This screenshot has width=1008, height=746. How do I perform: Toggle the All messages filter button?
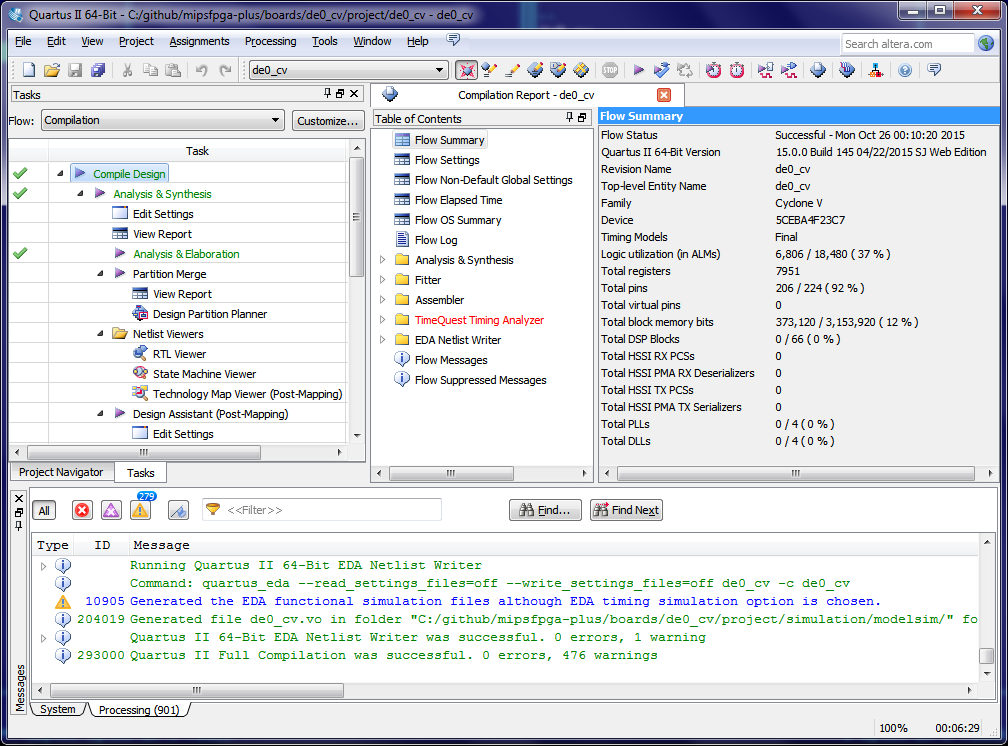click(x=44, y=510)
